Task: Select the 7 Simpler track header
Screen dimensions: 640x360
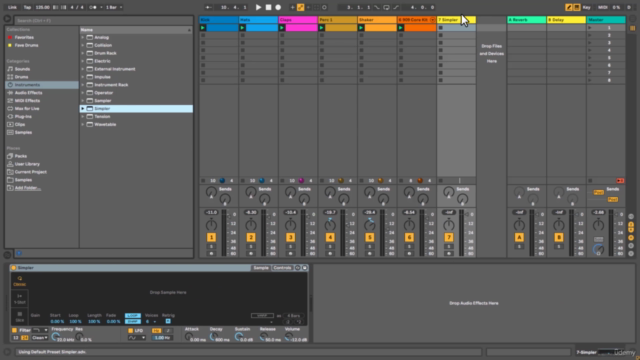Action: 456,20
